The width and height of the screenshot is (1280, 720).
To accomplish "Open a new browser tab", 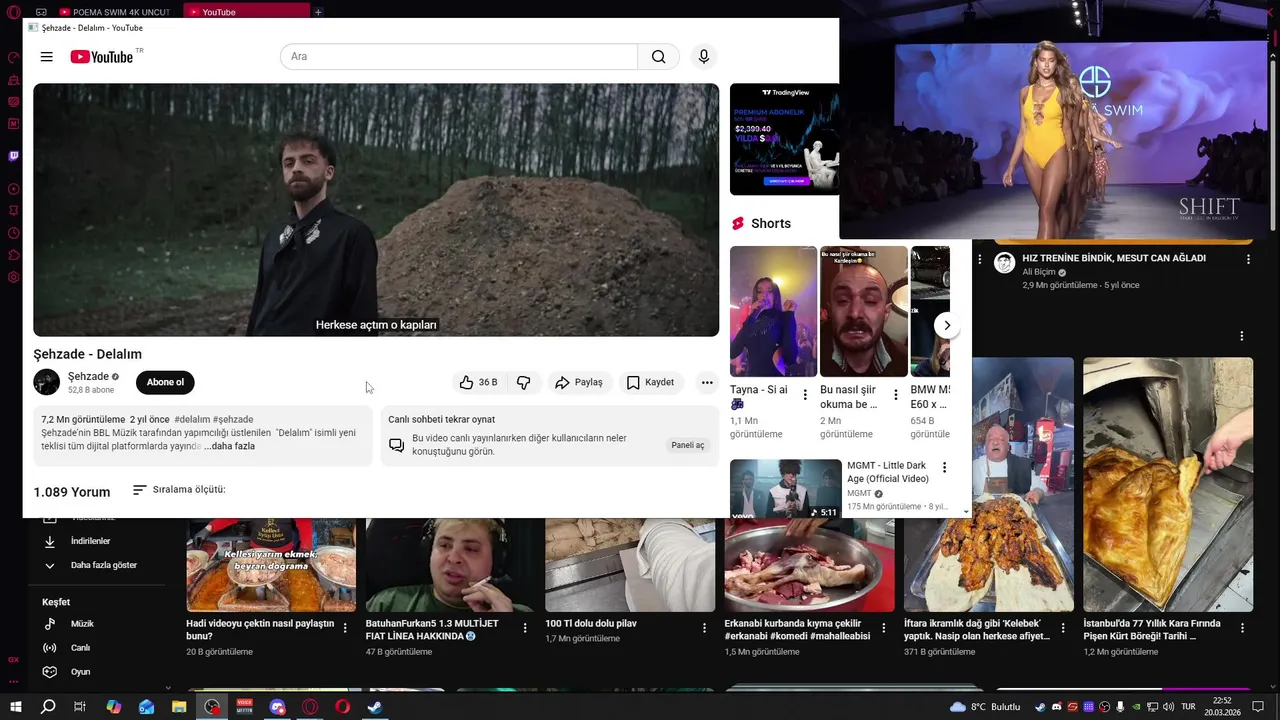I will tap(318, 12).
